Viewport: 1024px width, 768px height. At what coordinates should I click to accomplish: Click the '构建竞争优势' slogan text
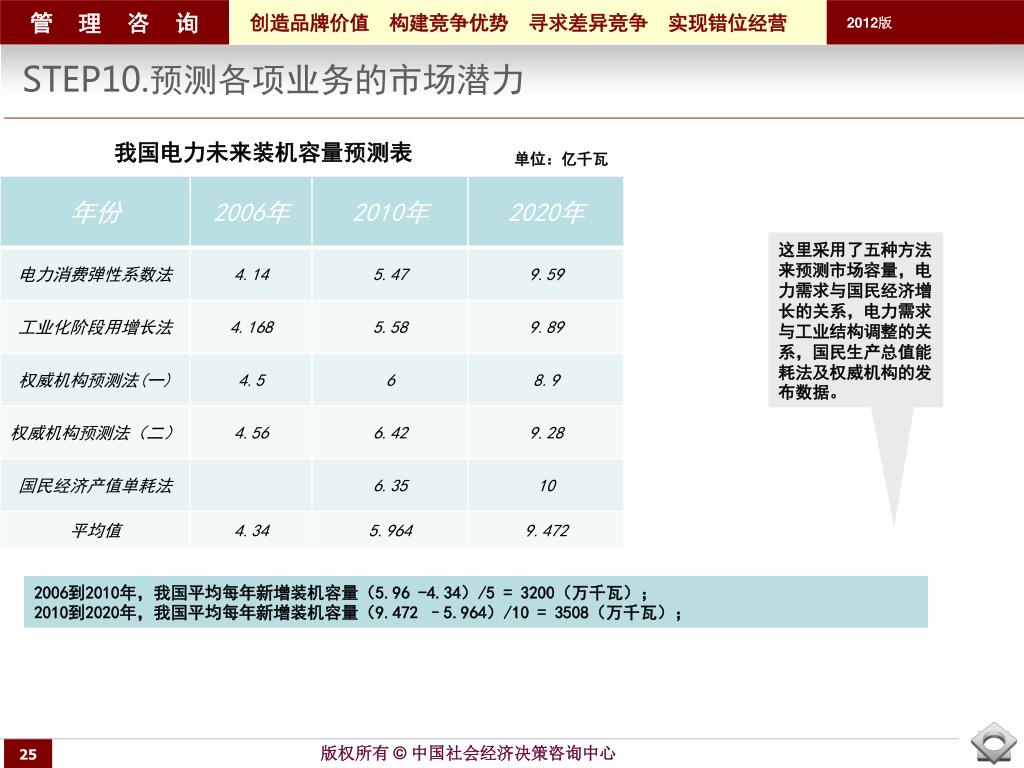click(x=449, y=23)
